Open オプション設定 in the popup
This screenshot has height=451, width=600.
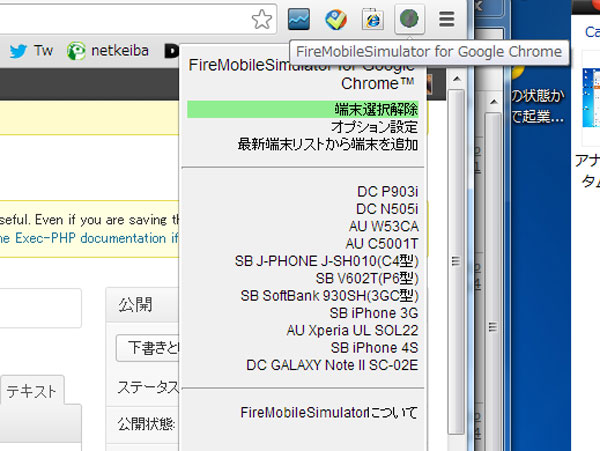tap(374, 127)
